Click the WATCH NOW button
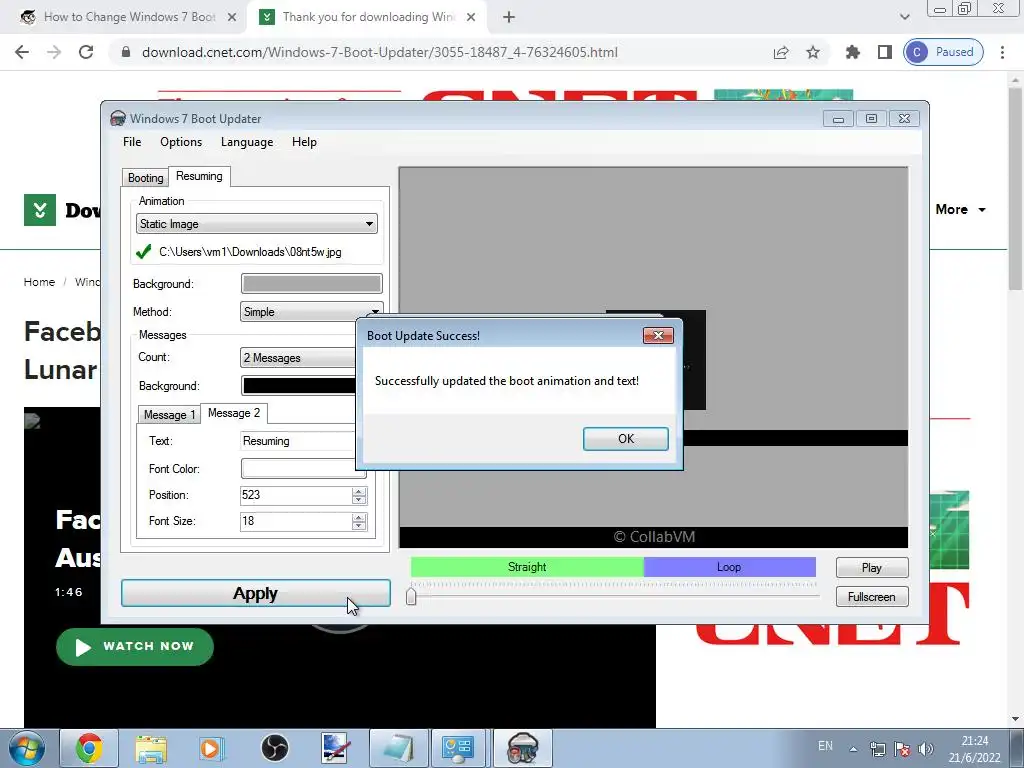Image resolution: width=1024 pixels, height=768 pixels. [x=135, y=647]
